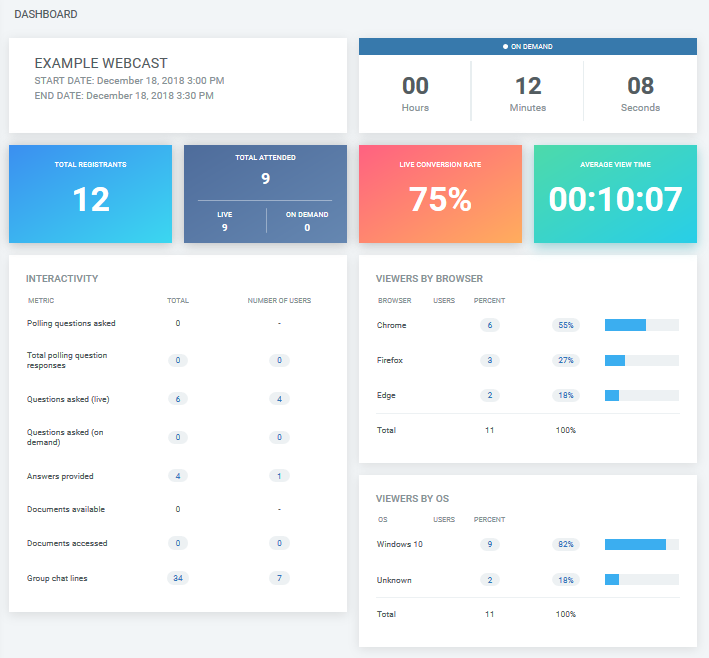Click Firefox 27% percent badge
The image size is (709, 658).
point(566,360)
